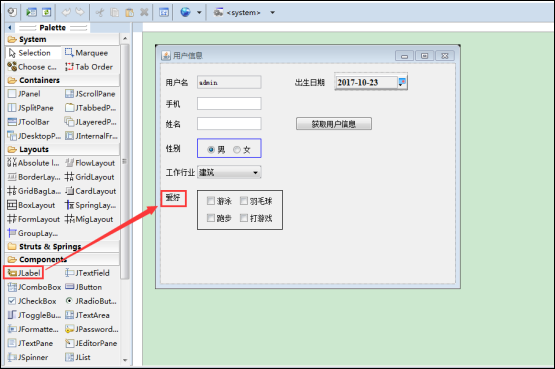Check the 打游戏 checkbox

click(x=244, y=218)
